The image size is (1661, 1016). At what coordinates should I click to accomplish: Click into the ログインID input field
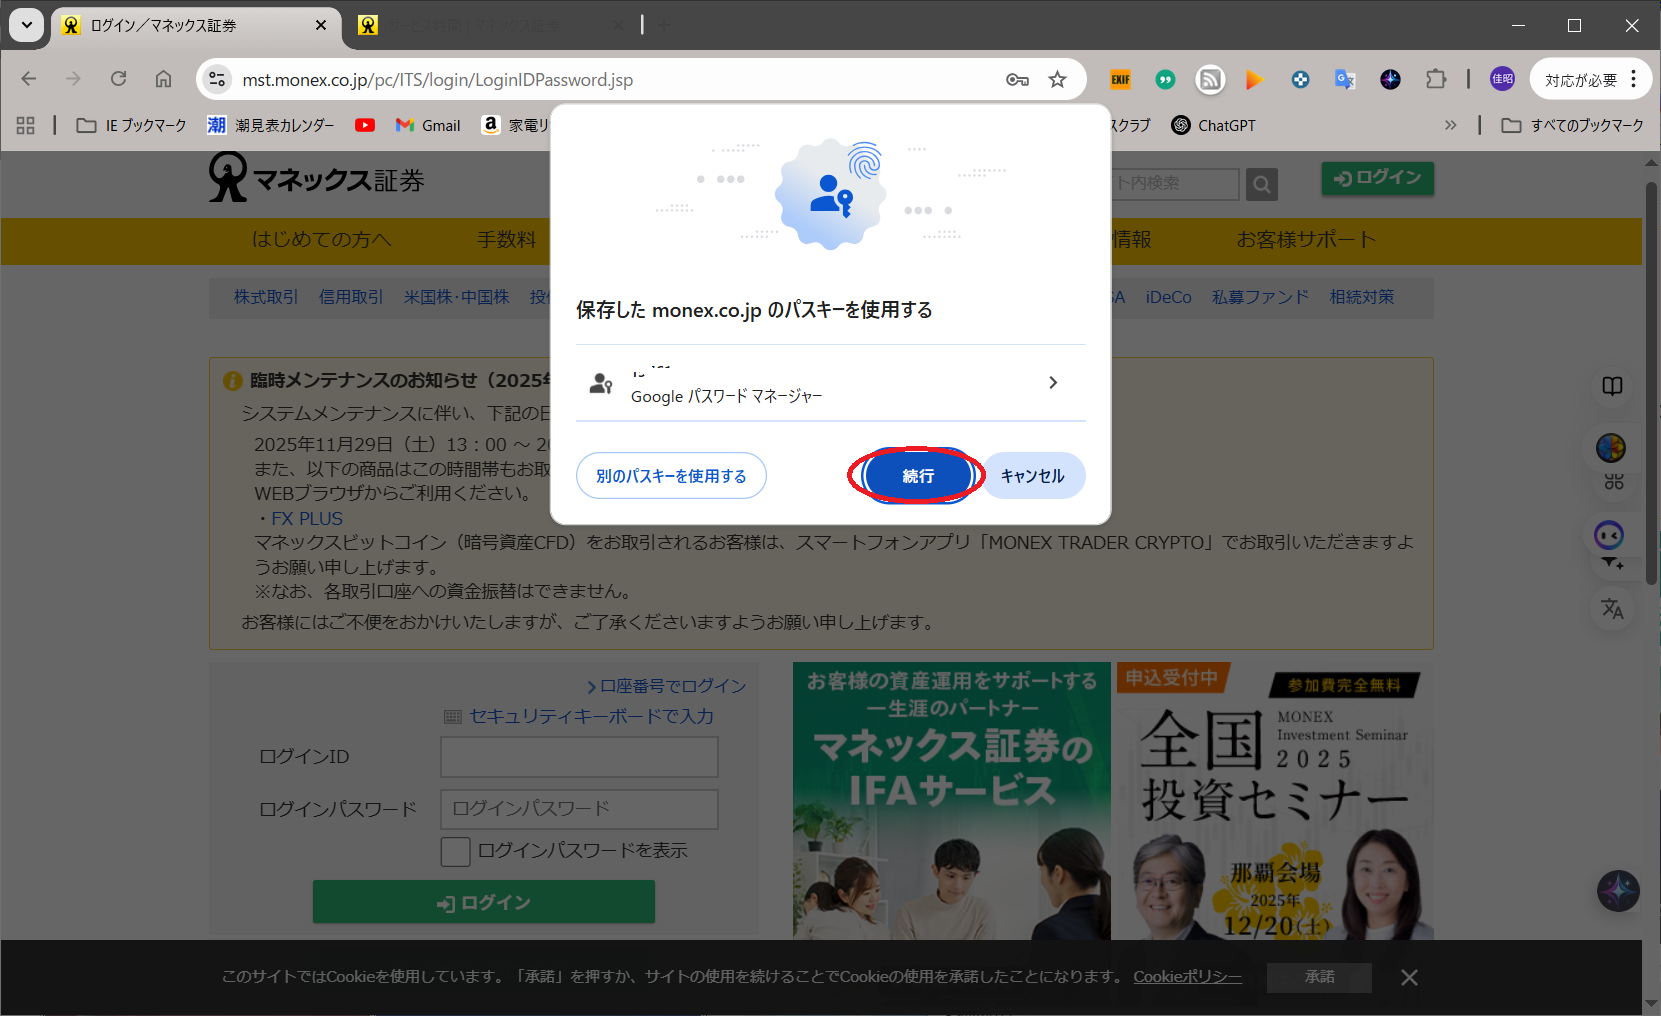pyautogui.click(x=579, y=757)
